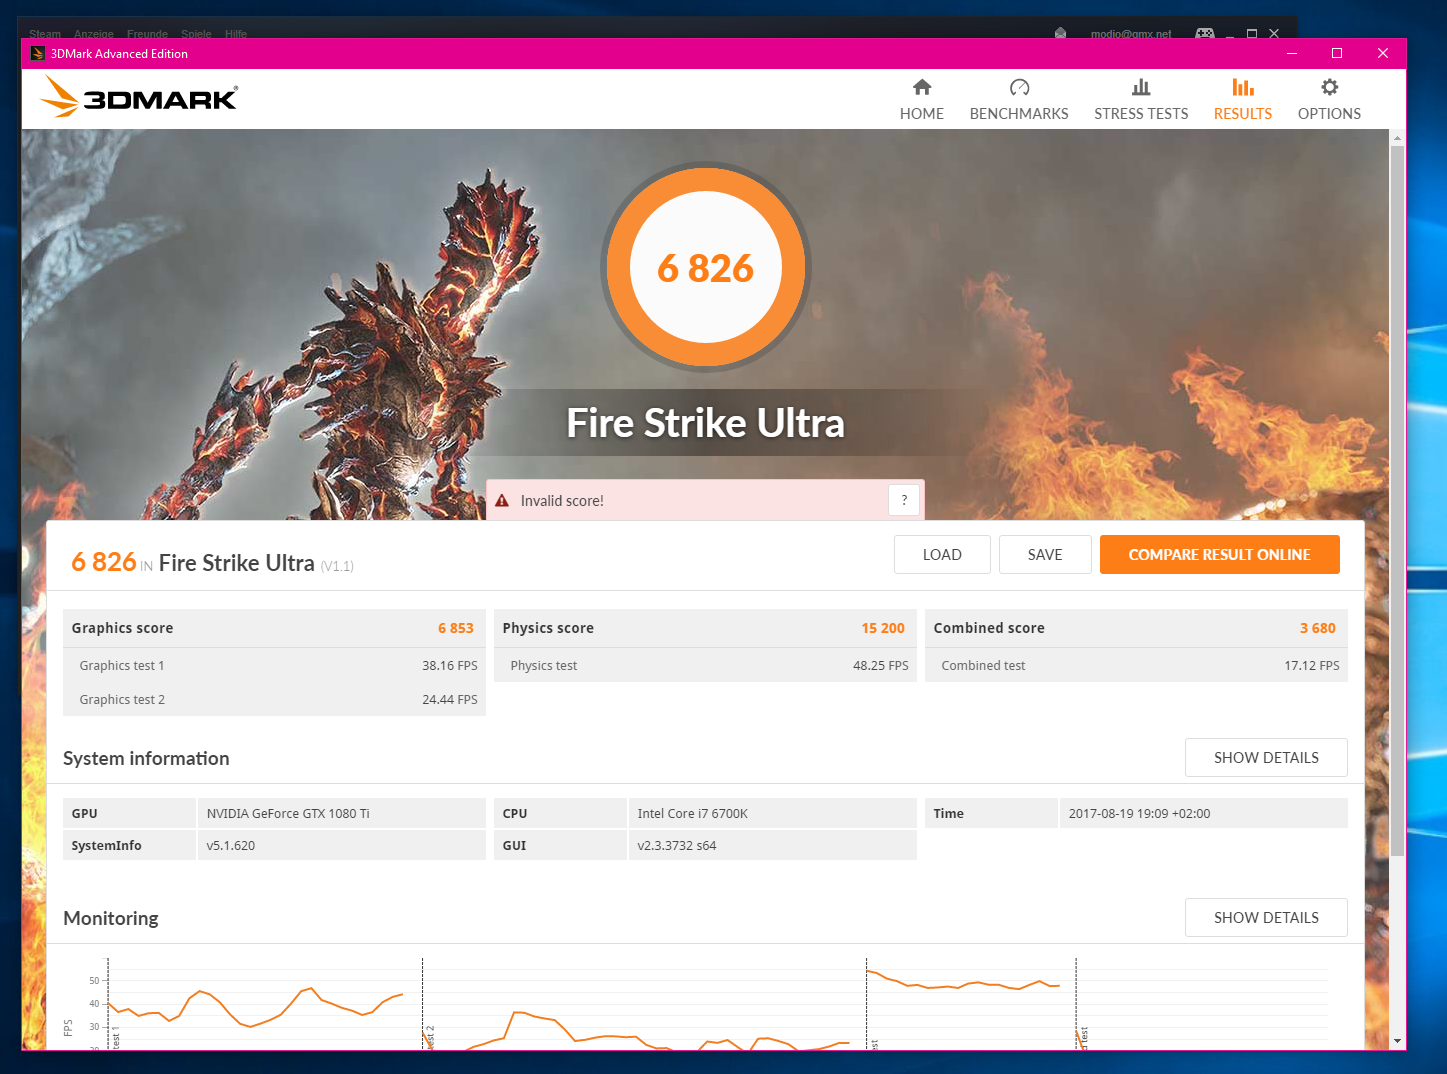Open the Hilfe menu in Steam window
Screen dimensions: 1447x1074
[x=236, y=34]
